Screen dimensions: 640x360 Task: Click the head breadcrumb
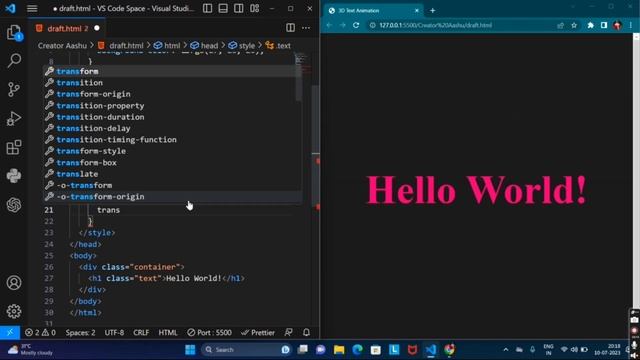click(x=204, y=46)
